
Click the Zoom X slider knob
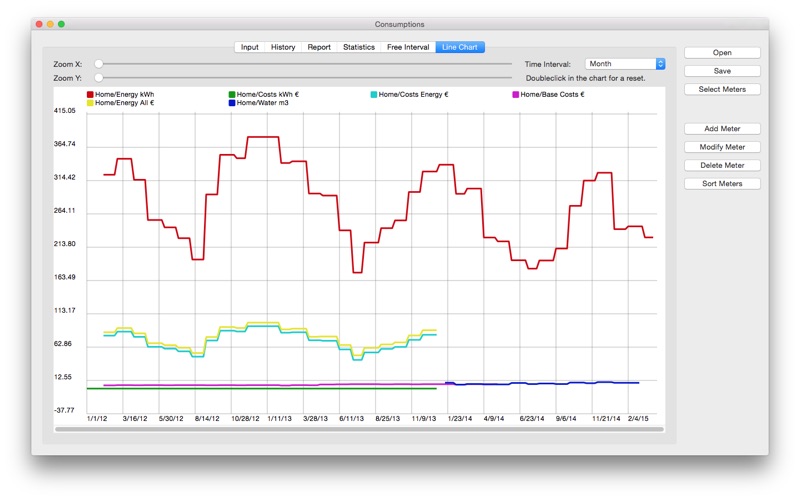pyautogui.click(x=99, y=64)
